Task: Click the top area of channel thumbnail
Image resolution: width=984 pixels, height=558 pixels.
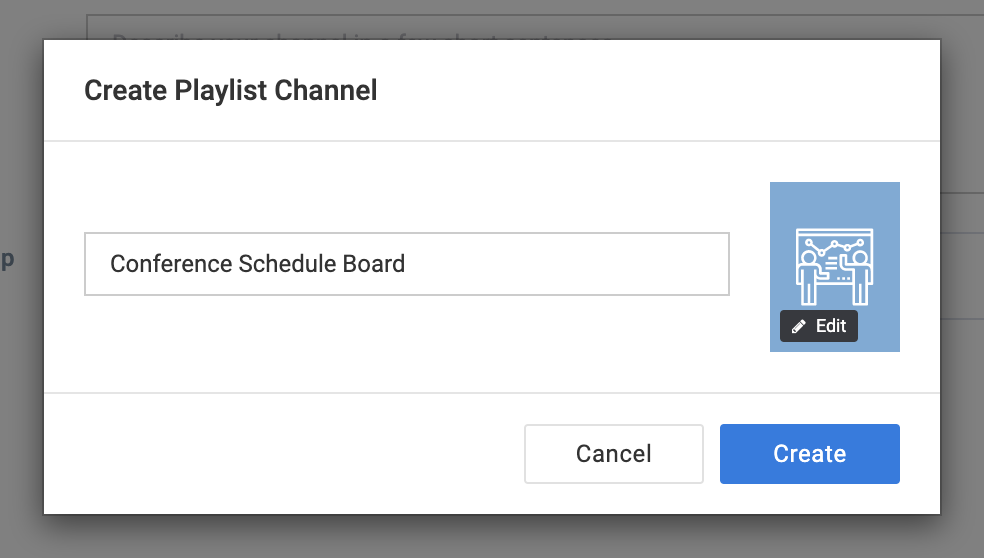Action: pos(835,202)
